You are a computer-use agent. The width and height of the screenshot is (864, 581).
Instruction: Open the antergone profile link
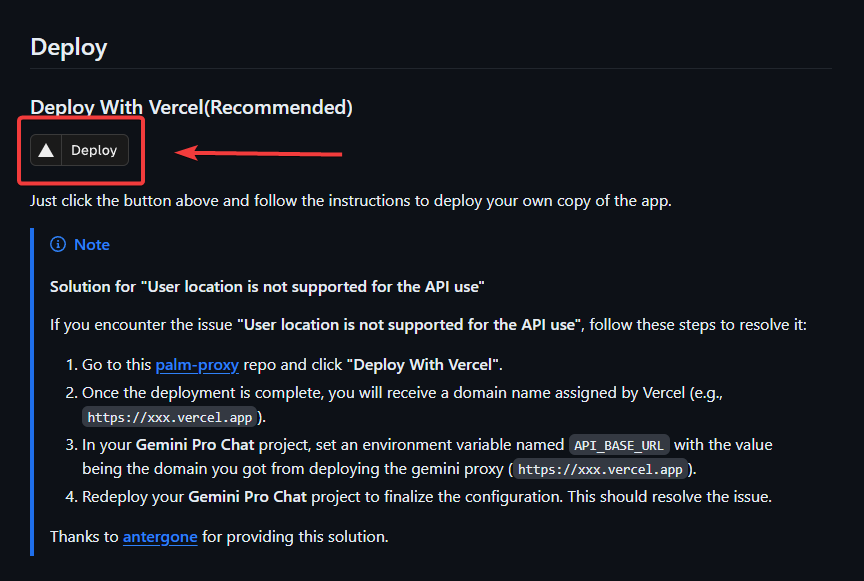(x=160, y=537)
